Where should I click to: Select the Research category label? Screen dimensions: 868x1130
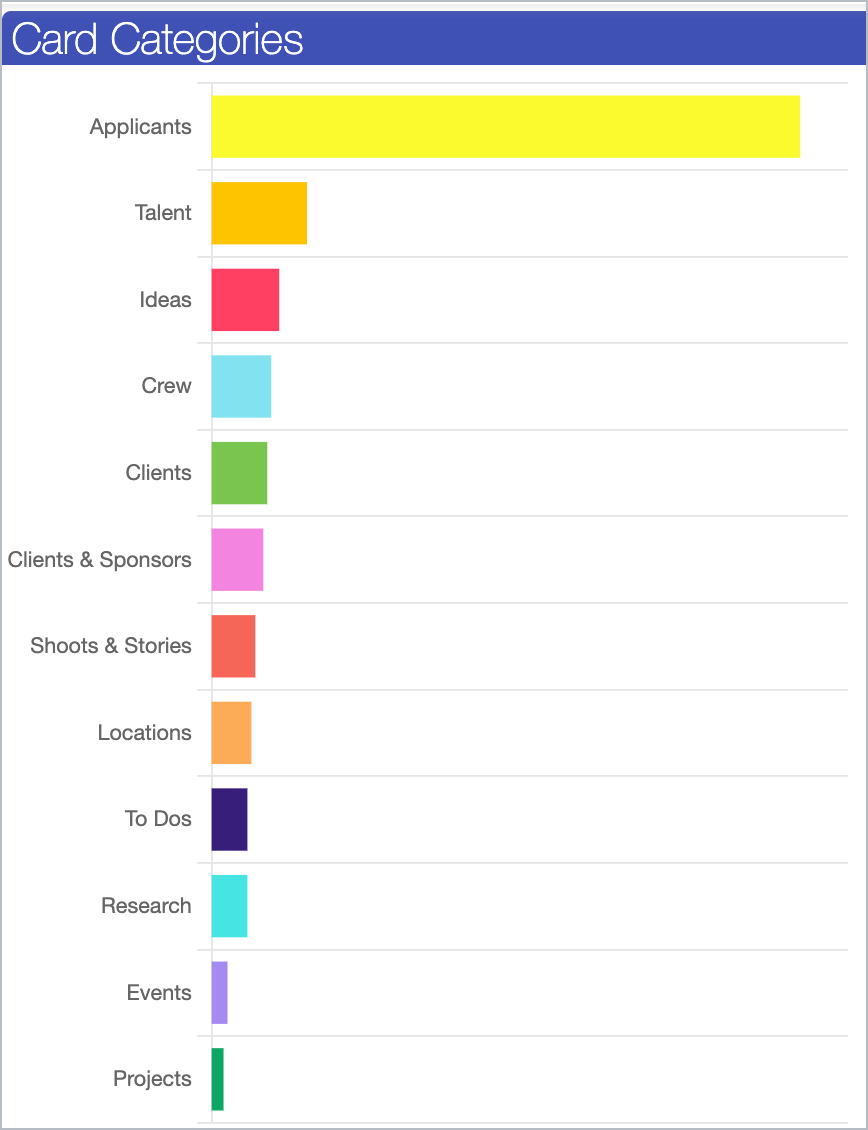click(146, 906)
